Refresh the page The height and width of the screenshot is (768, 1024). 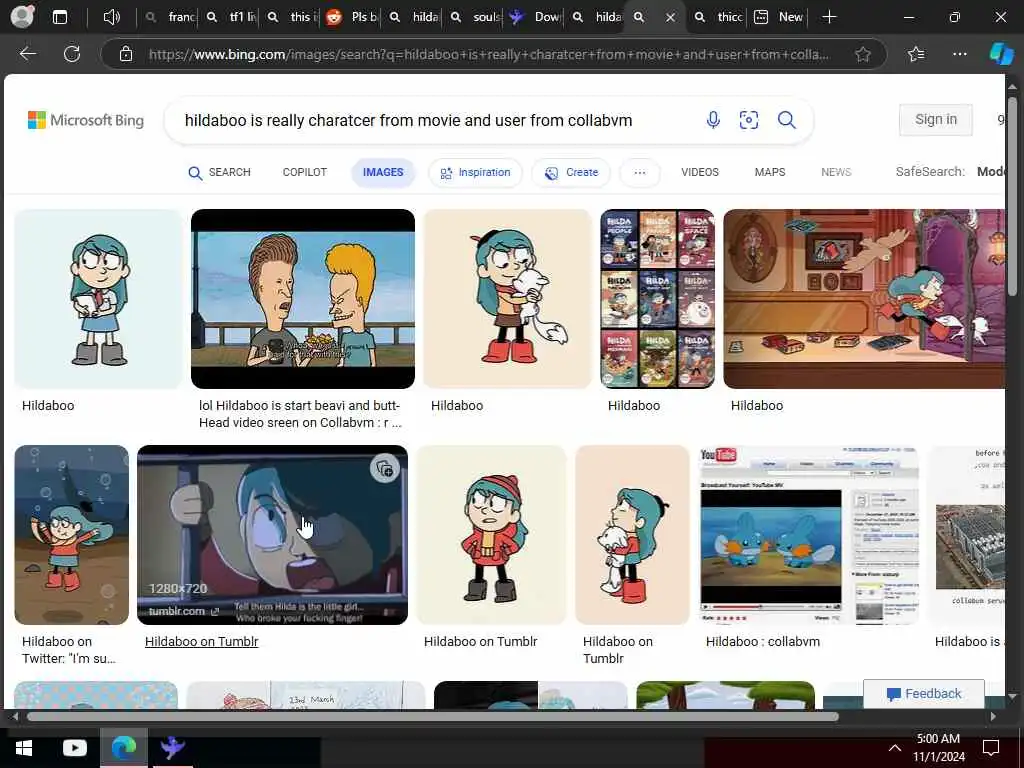pyautogui.click(x=72, y=54)
